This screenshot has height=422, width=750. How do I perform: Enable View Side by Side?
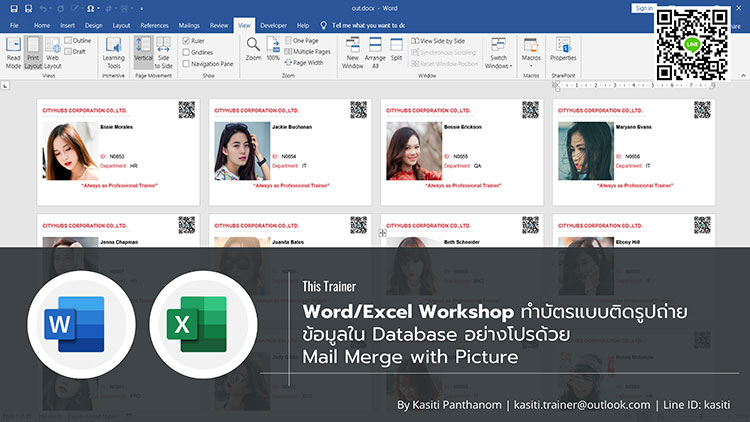(438, 41)
